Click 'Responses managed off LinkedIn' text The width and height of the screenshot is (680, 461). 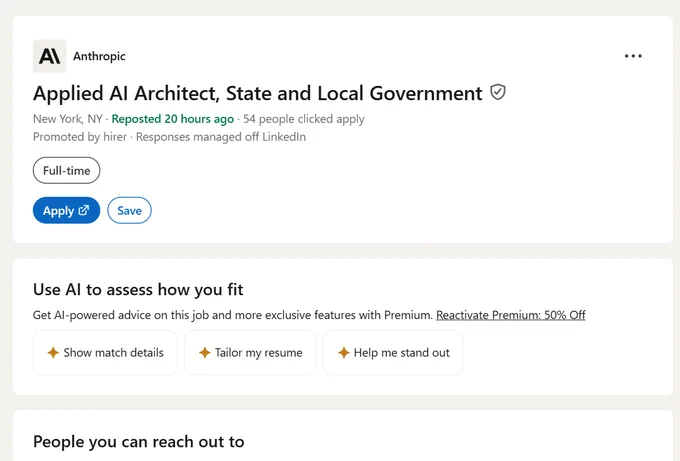tap(221, 137)
